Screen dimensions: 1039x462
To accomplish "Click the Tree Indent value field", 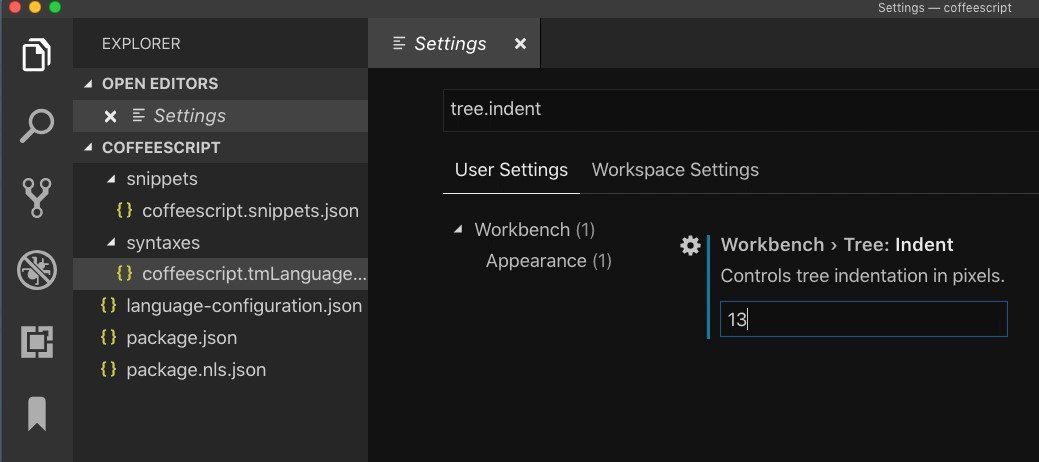I will [863, 319].
